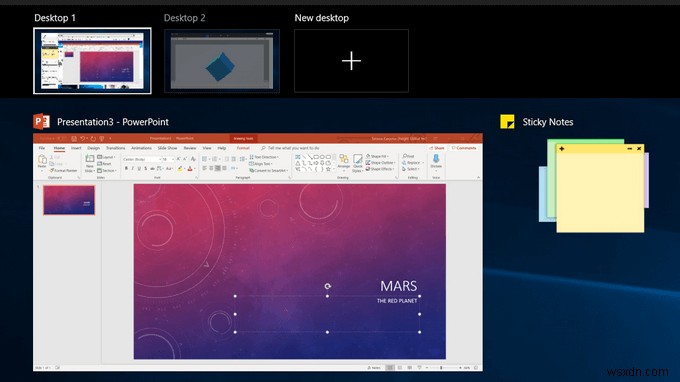Switch to the Desktop 1 thumbnail
This screenshot has height=382, width=680.
(x=92, y=61)
